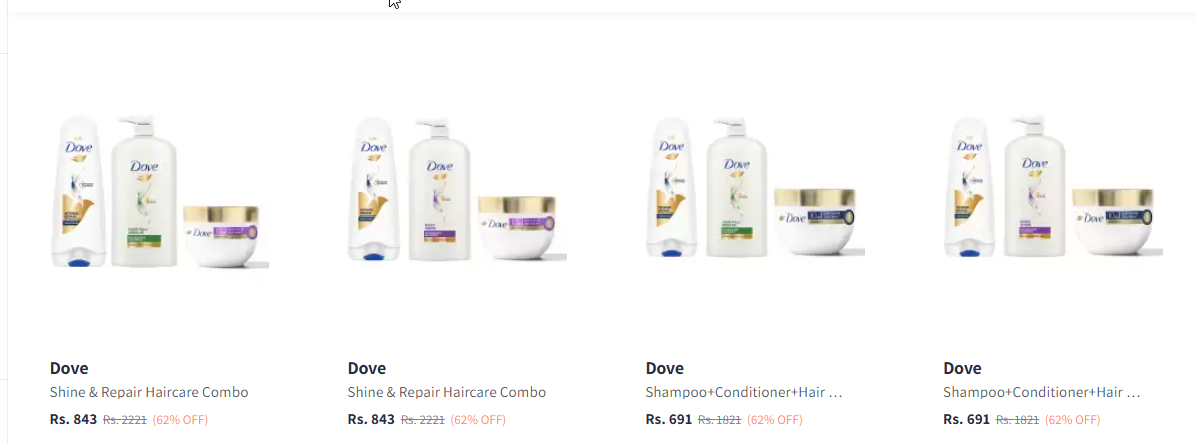Click the (62% OFF) label on first product
The image size is (1195, 444).
pos(181,420)
